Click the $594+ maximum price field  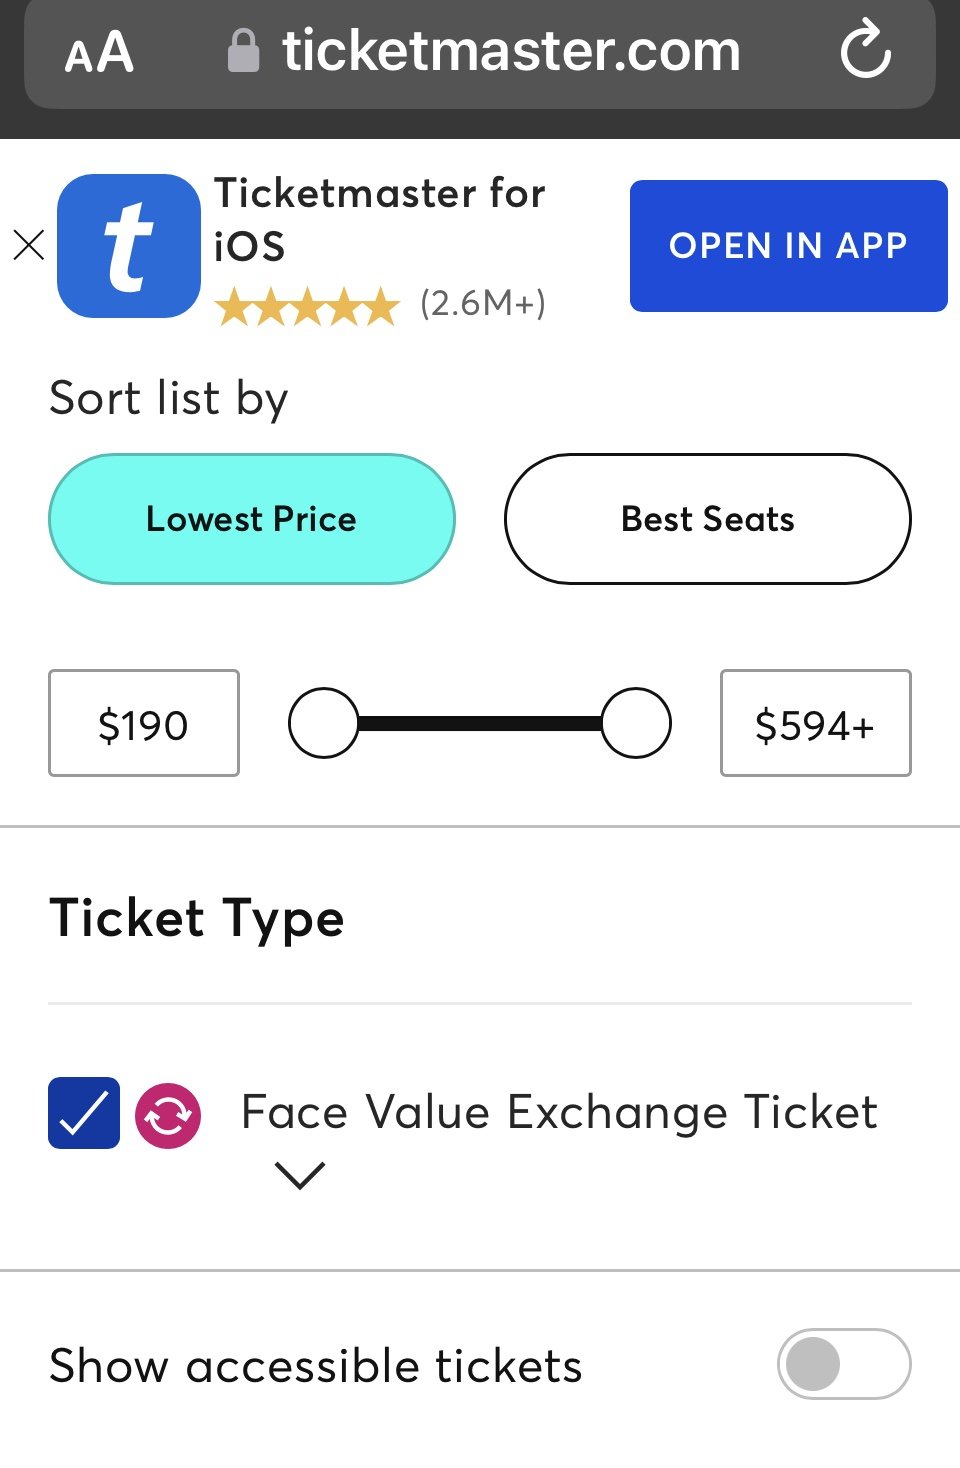[x=815, y=723]
